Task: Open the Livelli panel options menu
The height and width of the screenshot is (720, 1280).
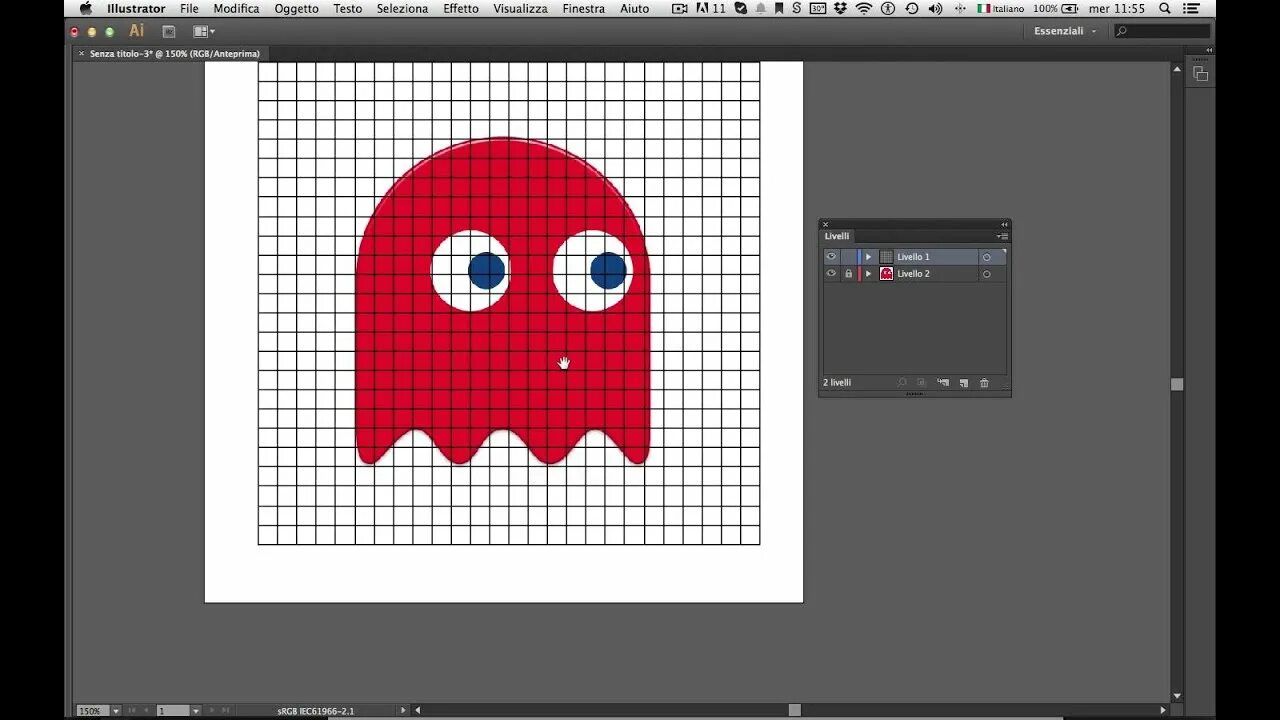Action: click(1002, 237)
